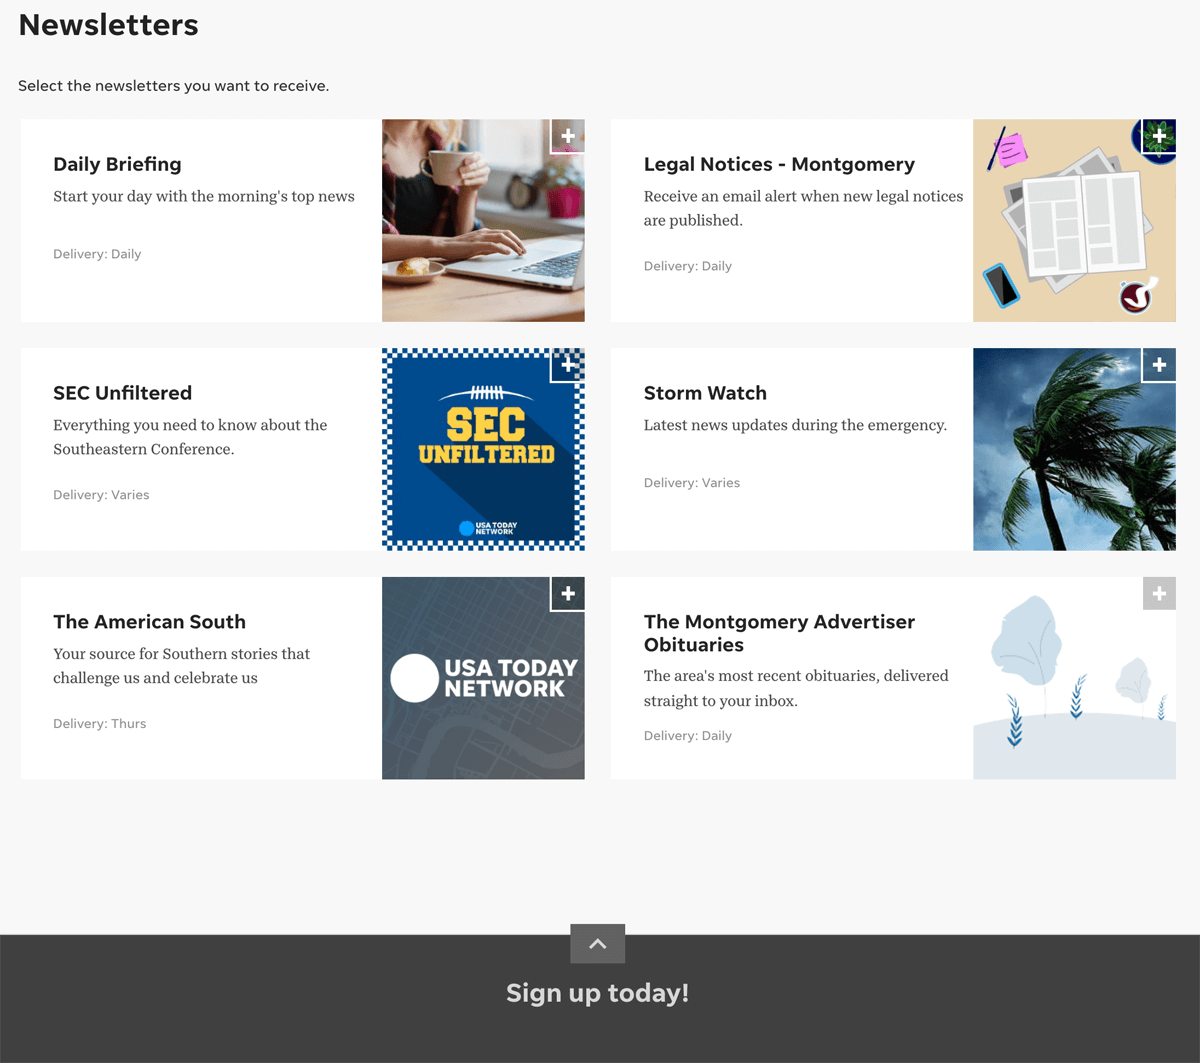
Task: Click 'Receive an email alert' description text
Action: coord(803,208)
